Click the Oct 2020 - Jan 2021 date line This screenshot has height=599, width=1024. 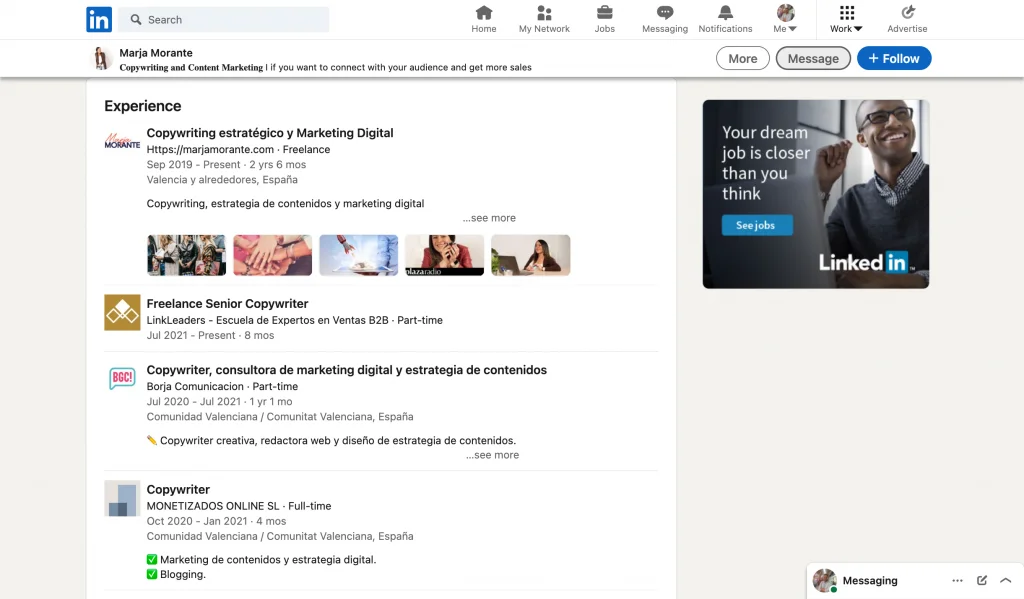(x=216, y=521)
